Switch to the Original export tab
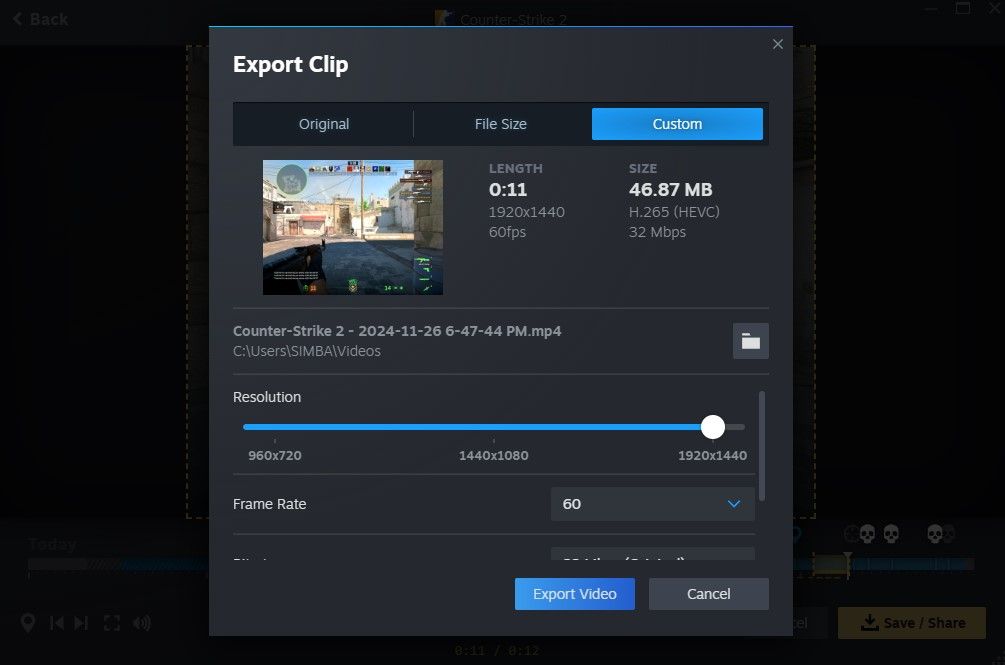Viewport: 1005px width, 665px height. point(324,124)
